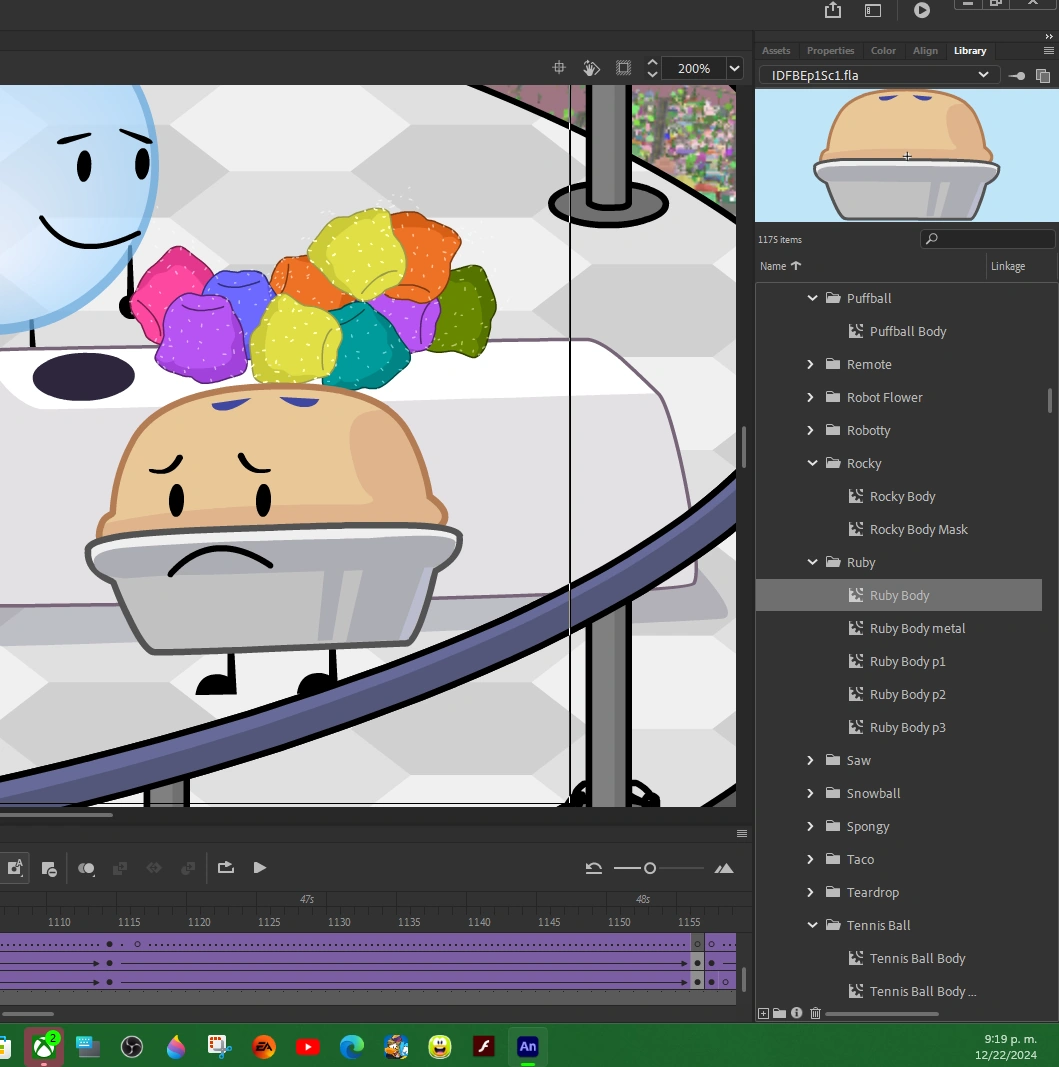Pin the current library IDFBEp1Sc1.fla
Screen dimensions: 1059x1067
[1017, 75]
